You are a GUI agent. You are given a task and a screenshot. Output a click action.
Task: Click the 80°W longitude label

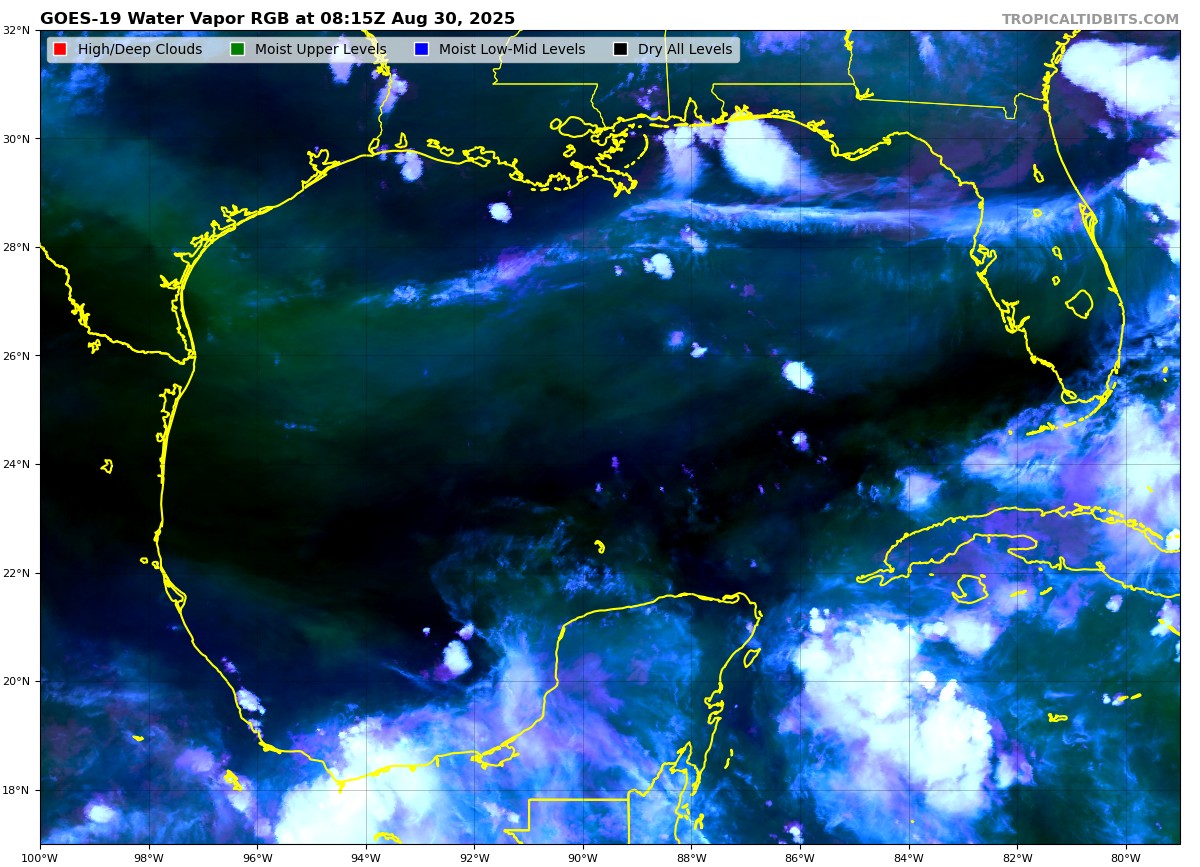point(1126,857)
